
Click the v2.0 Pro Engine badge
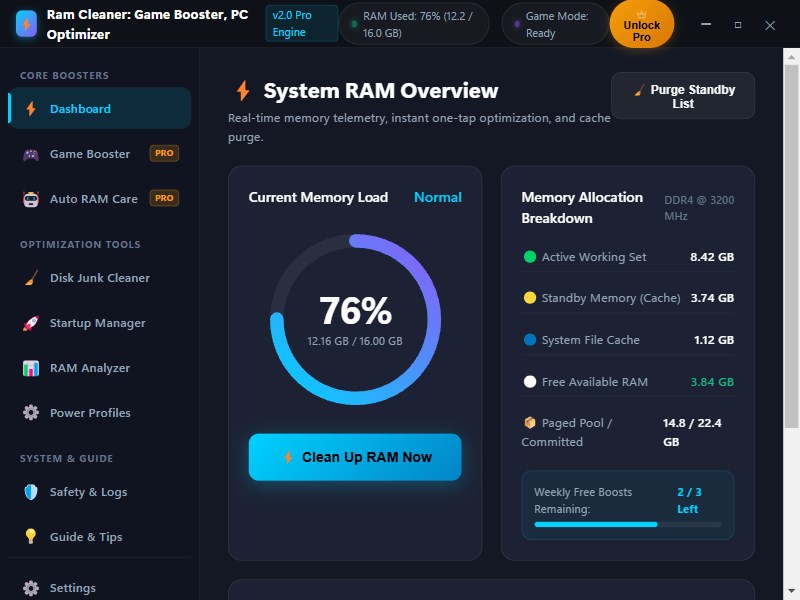(x=302, y=23)
